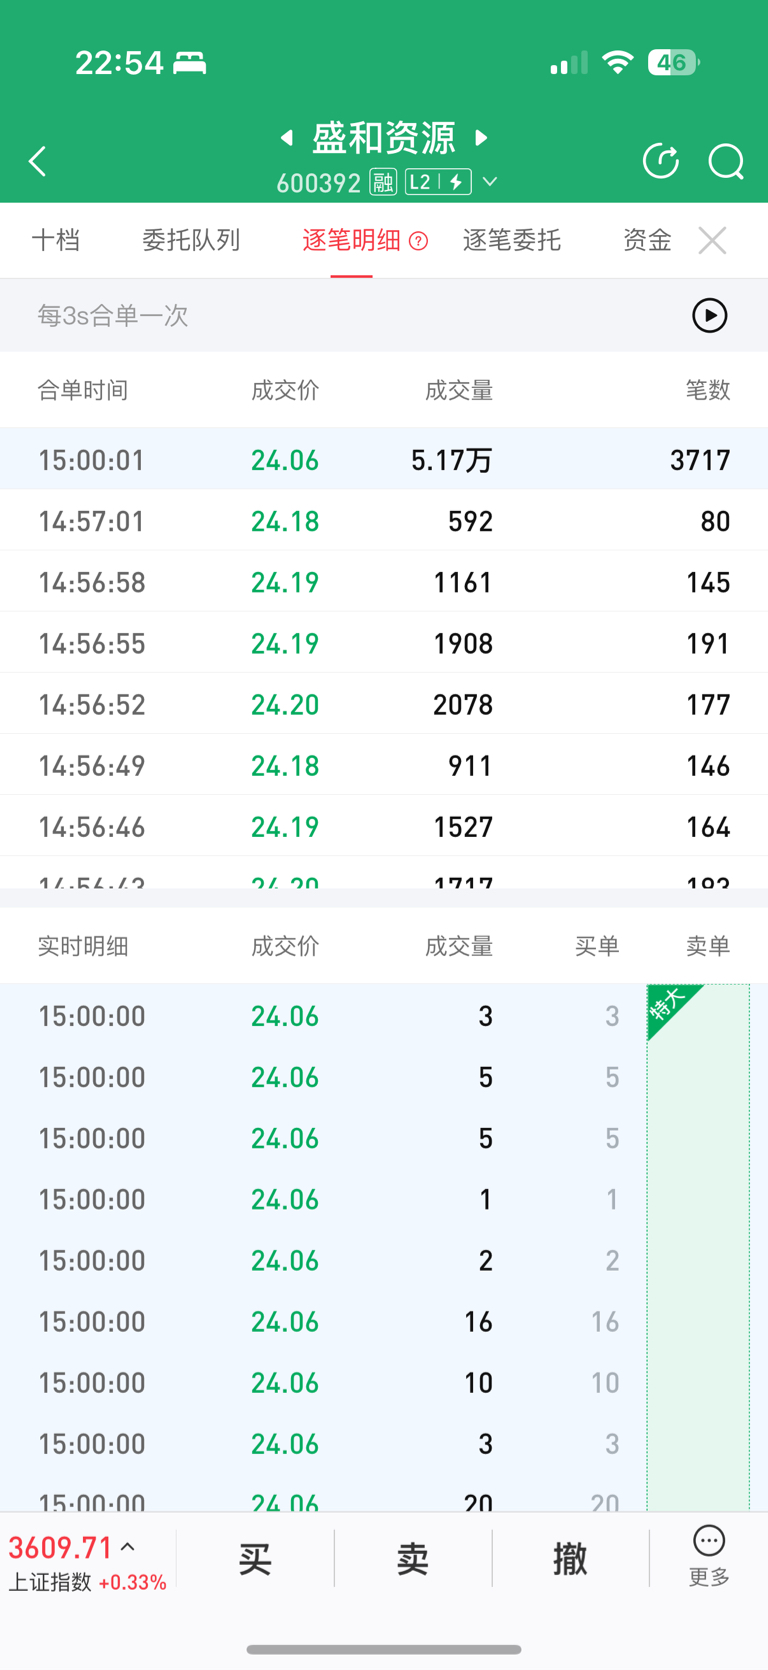Image resolution: width=768 pixels, height=1670 pixels.
Task: Select the 14:56:46 row
Action: [x=384, y=826]
